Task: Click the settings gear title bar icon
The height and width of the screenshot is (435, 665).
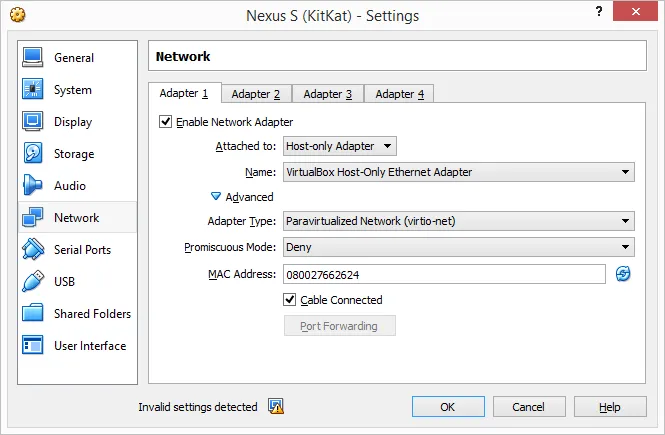Action: pyautogui.click(x=17, y=15)
